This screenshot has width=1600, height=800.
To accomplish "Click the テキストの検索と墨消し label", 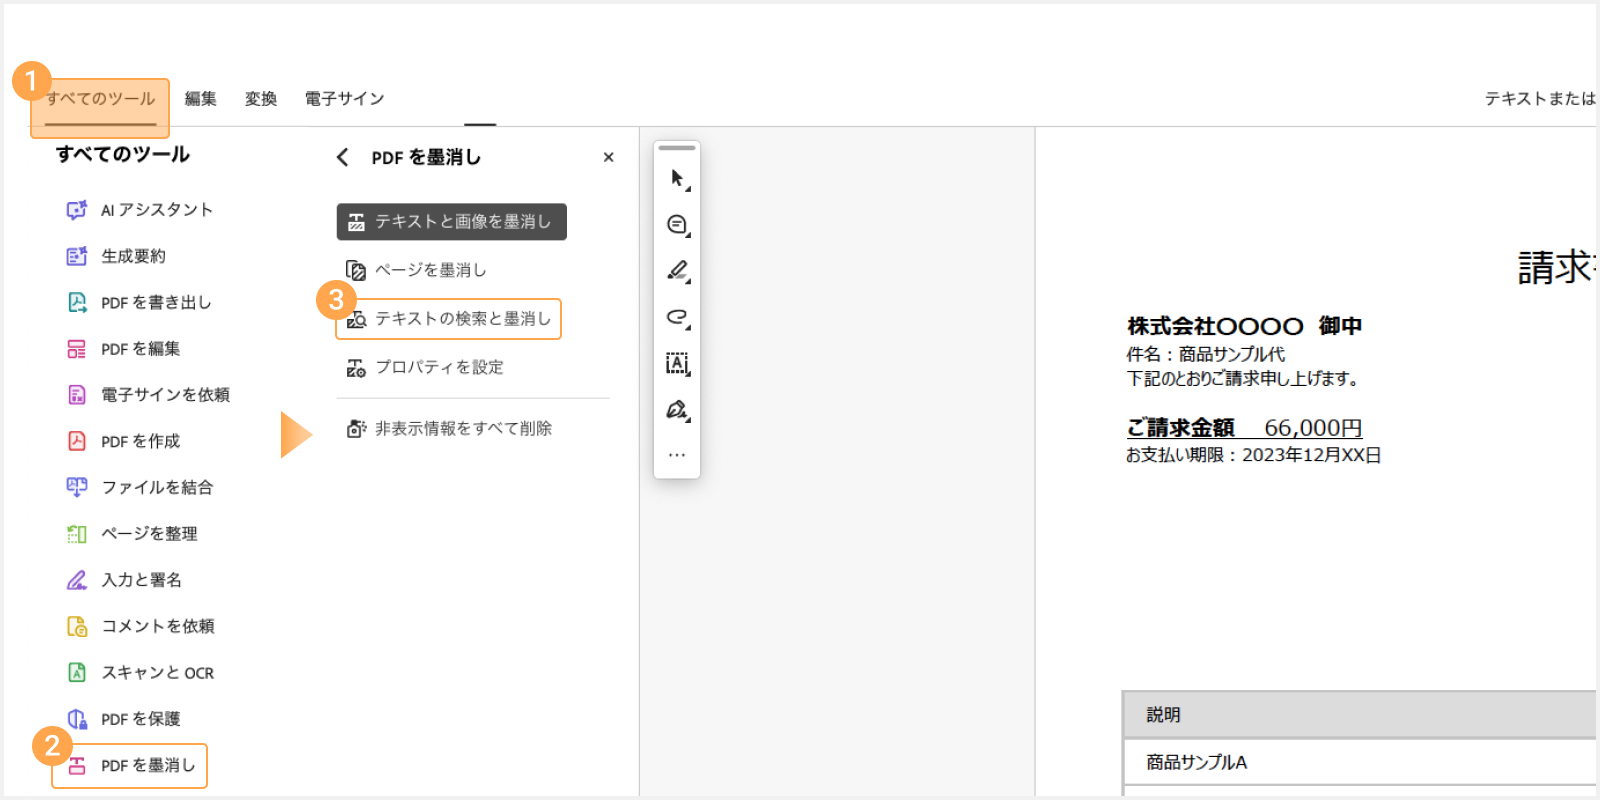I will pos(463,318).
